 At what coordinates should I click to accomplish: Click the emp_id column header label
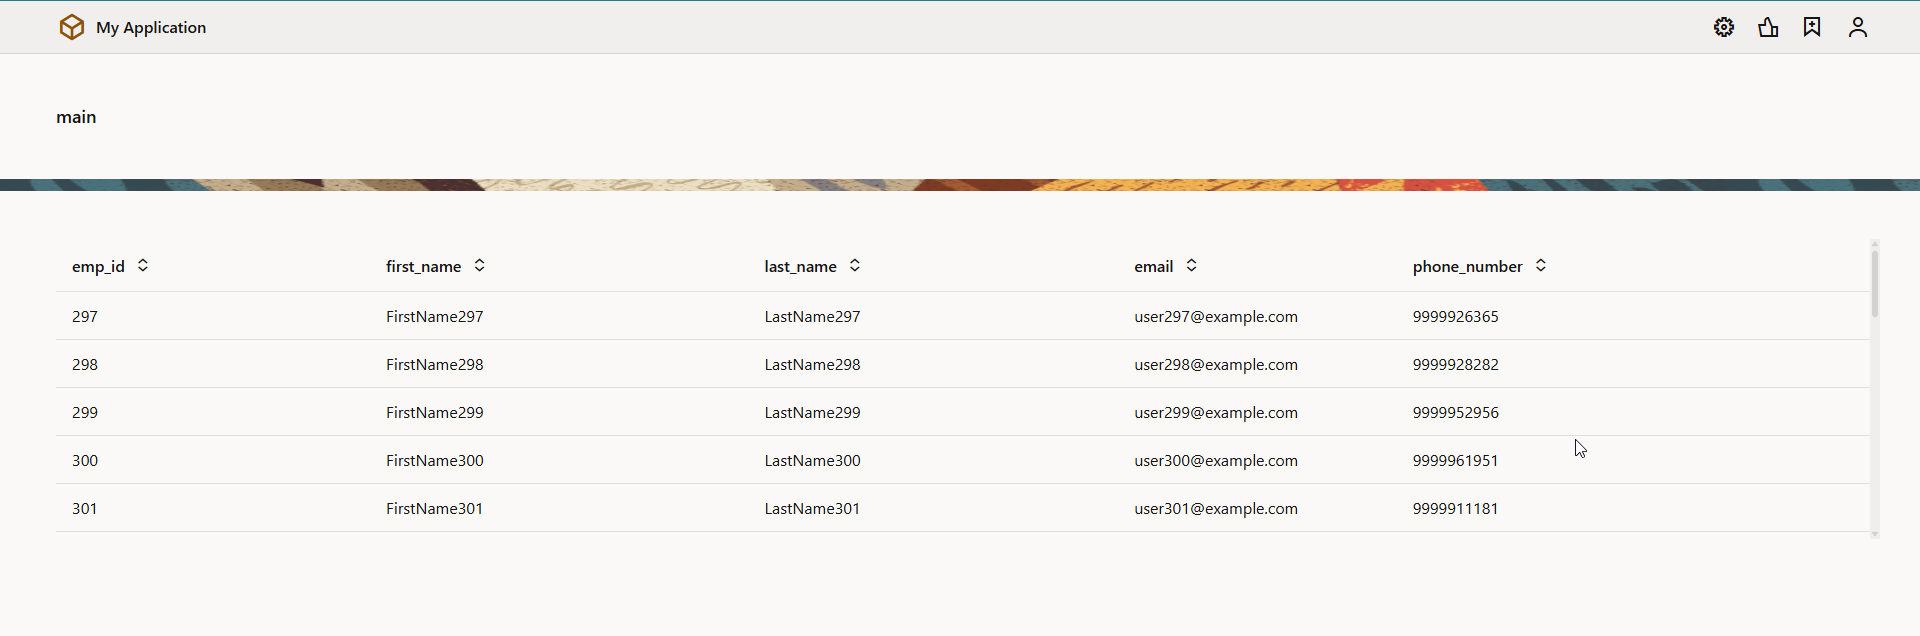[98, 266]
